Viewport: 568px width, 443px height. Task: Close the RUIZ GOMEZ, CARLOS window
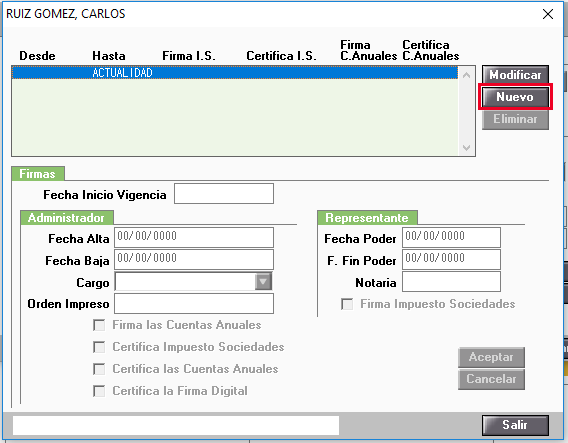coord(548,14)
